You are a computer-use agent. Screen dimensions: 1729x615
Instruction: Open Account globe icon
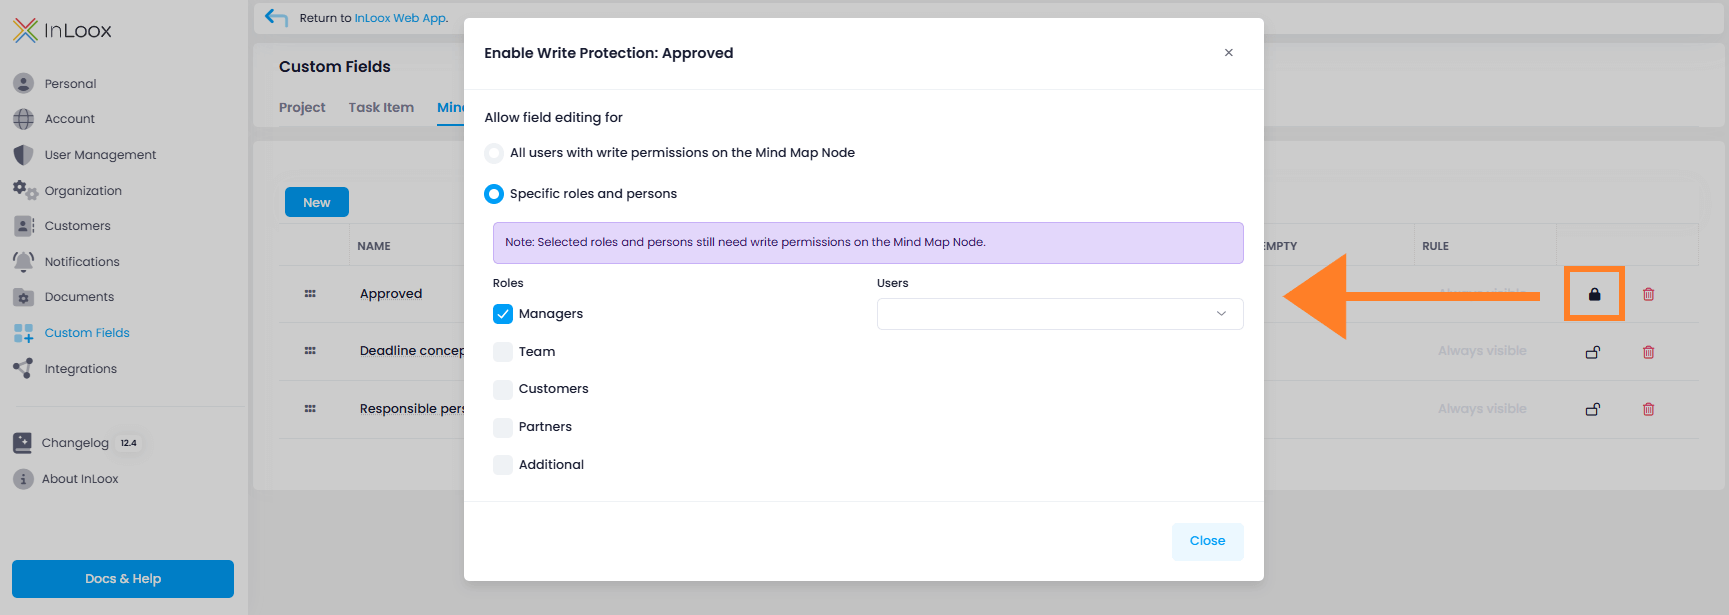coord(24,119)
